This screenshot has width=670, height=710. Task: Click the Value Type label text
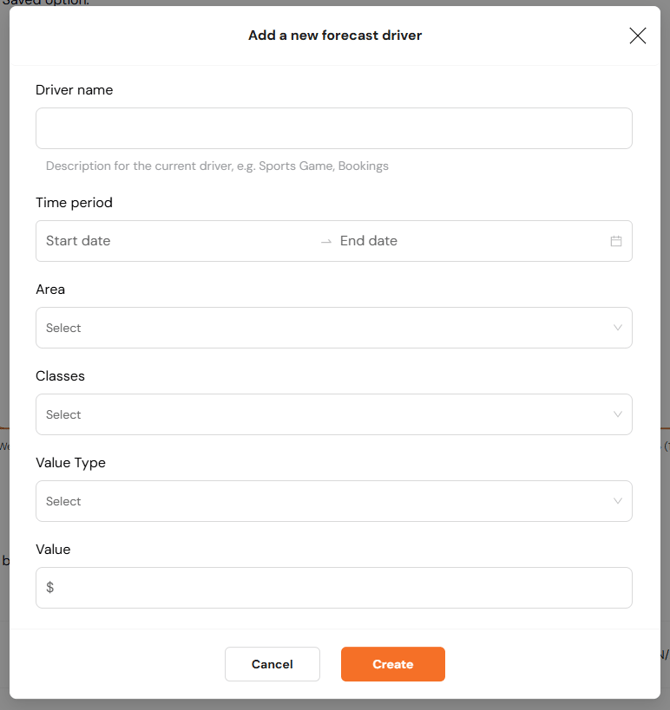(70, 463)
